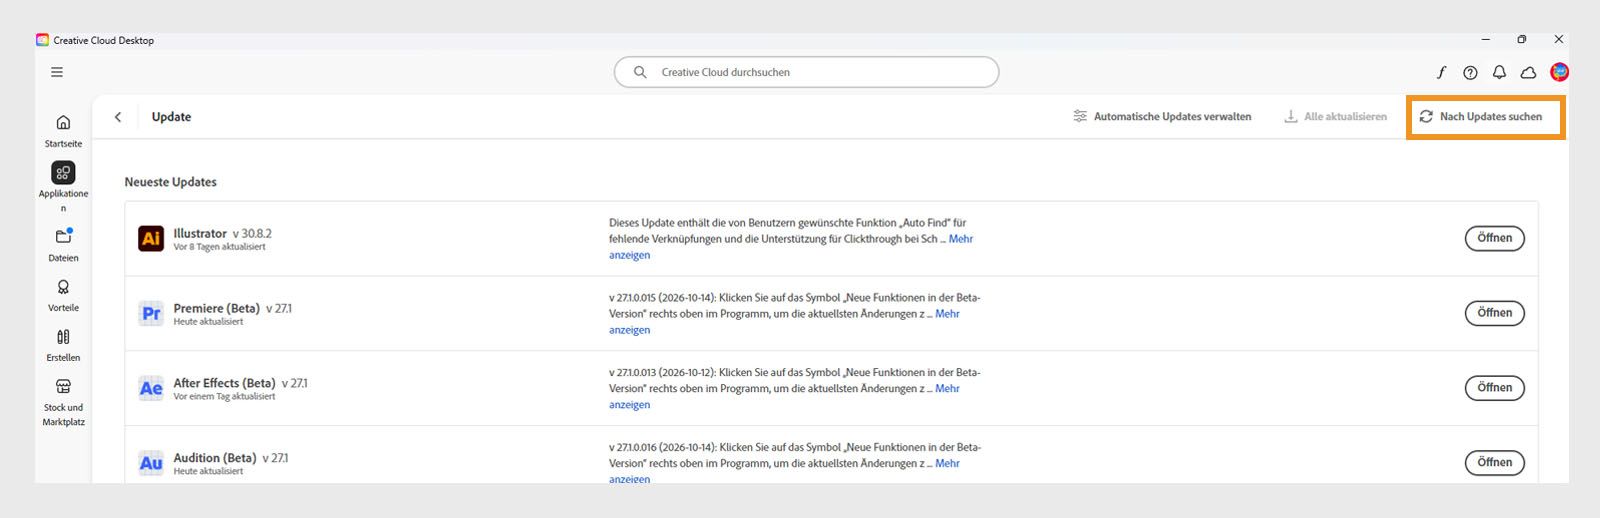Click the Neueste Updates heading
The height and width of the screenshot is (518, 1600).
coord(170,182)
